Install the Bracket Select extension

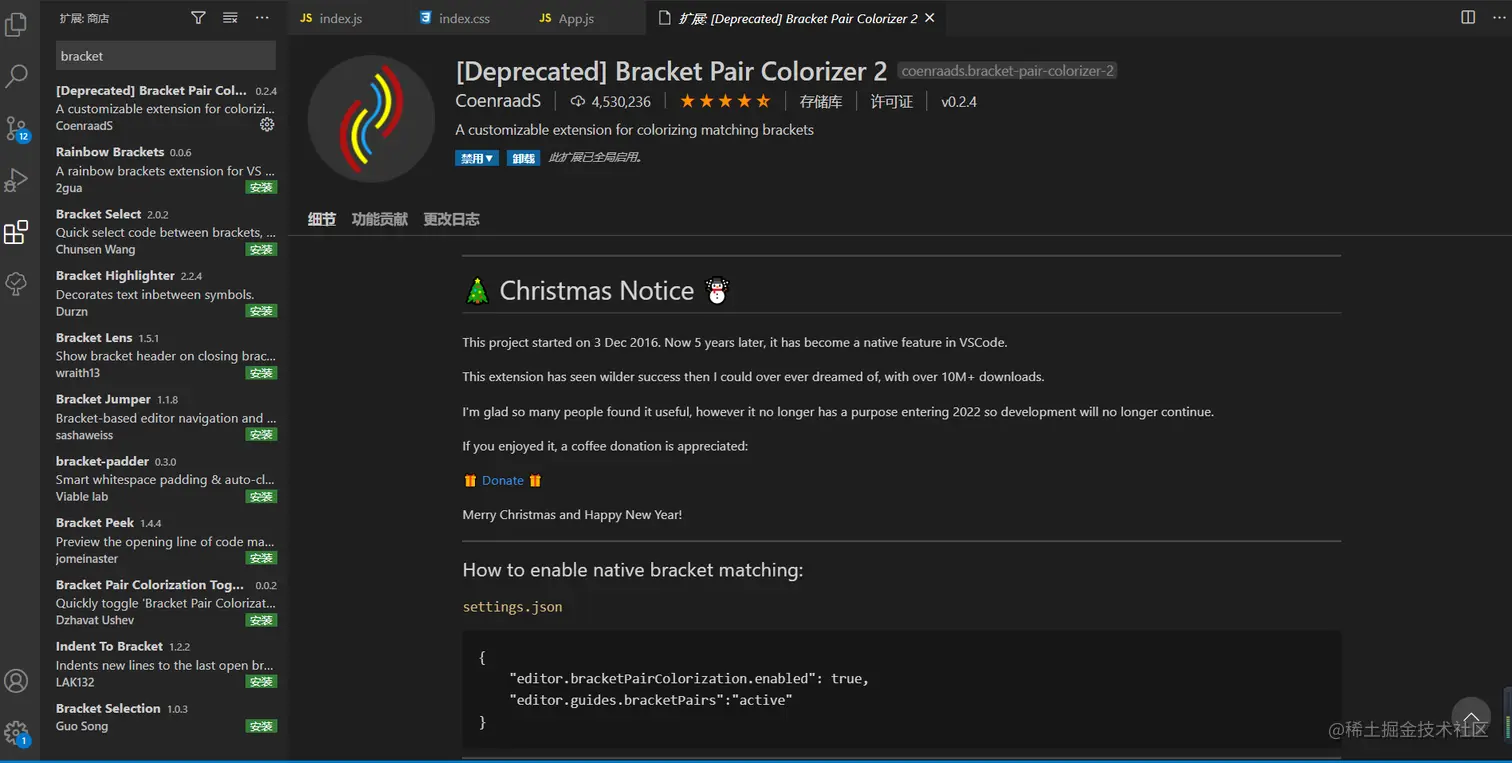(262, 249)
